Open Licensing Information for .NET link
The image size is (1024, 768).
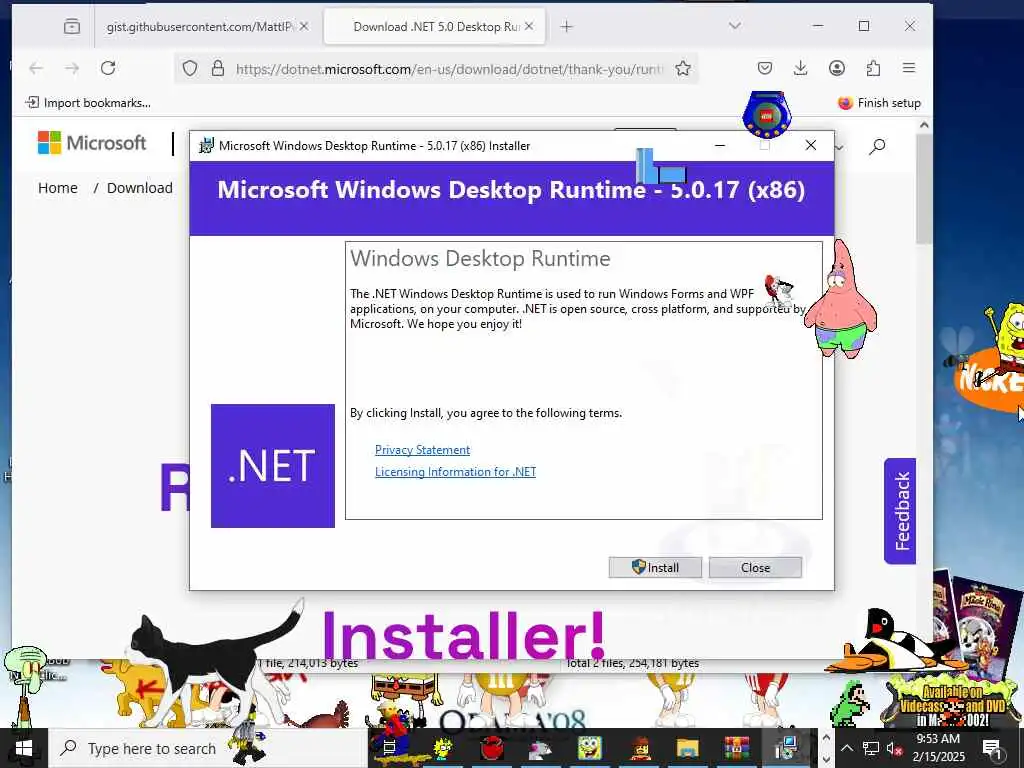click(x=455, y=472)
